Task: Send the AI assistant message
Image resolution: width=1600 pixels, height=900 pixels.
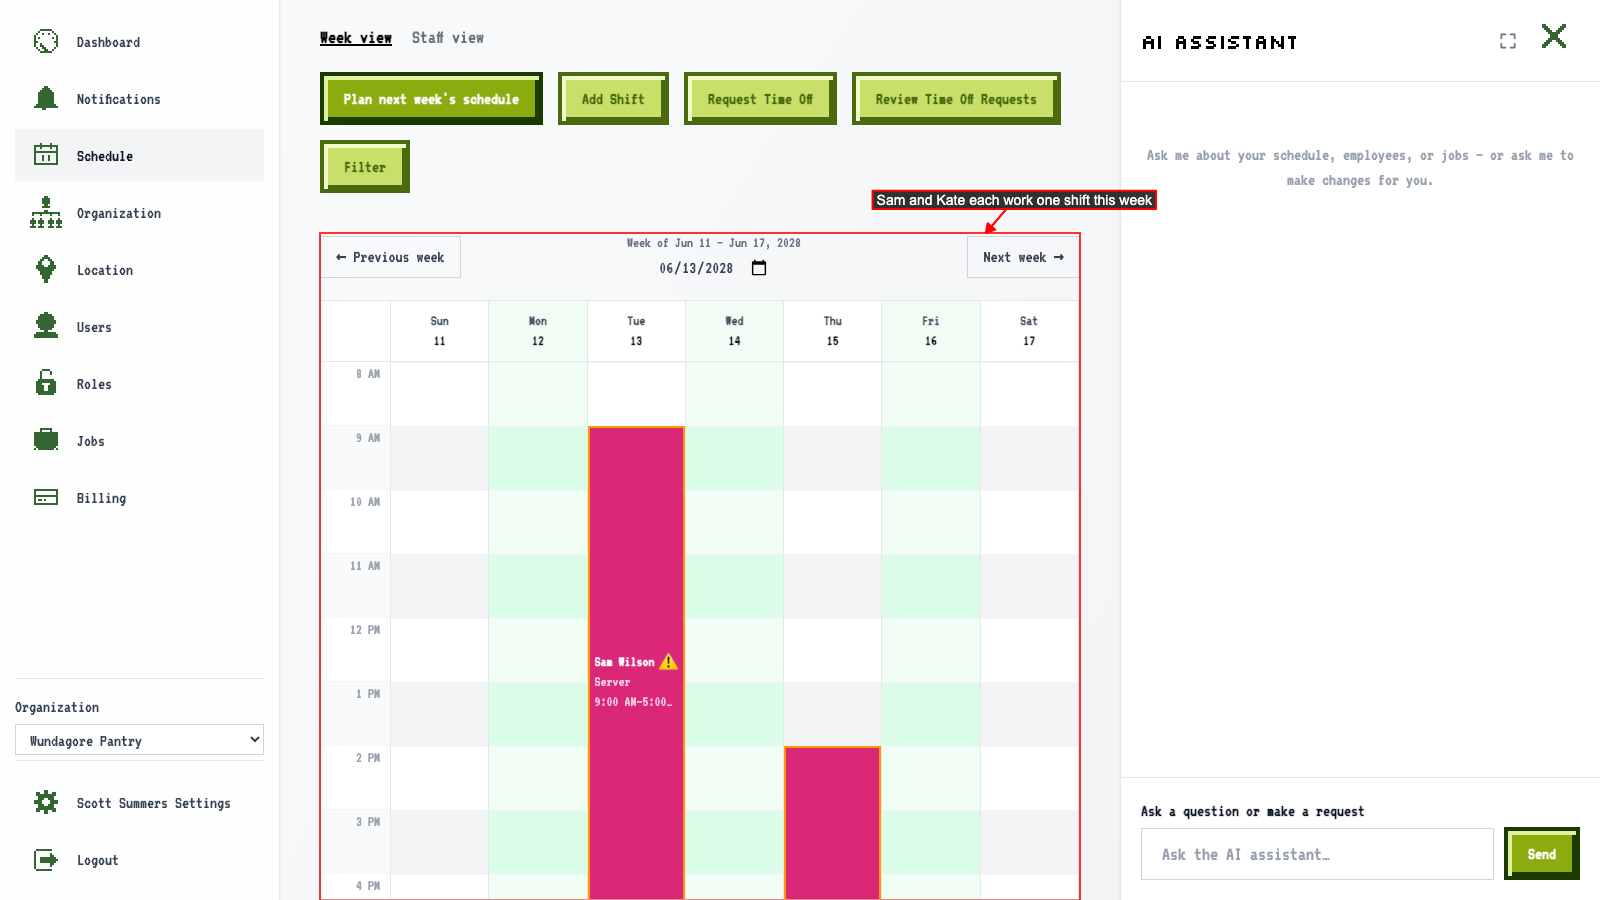Action: 1542,854
